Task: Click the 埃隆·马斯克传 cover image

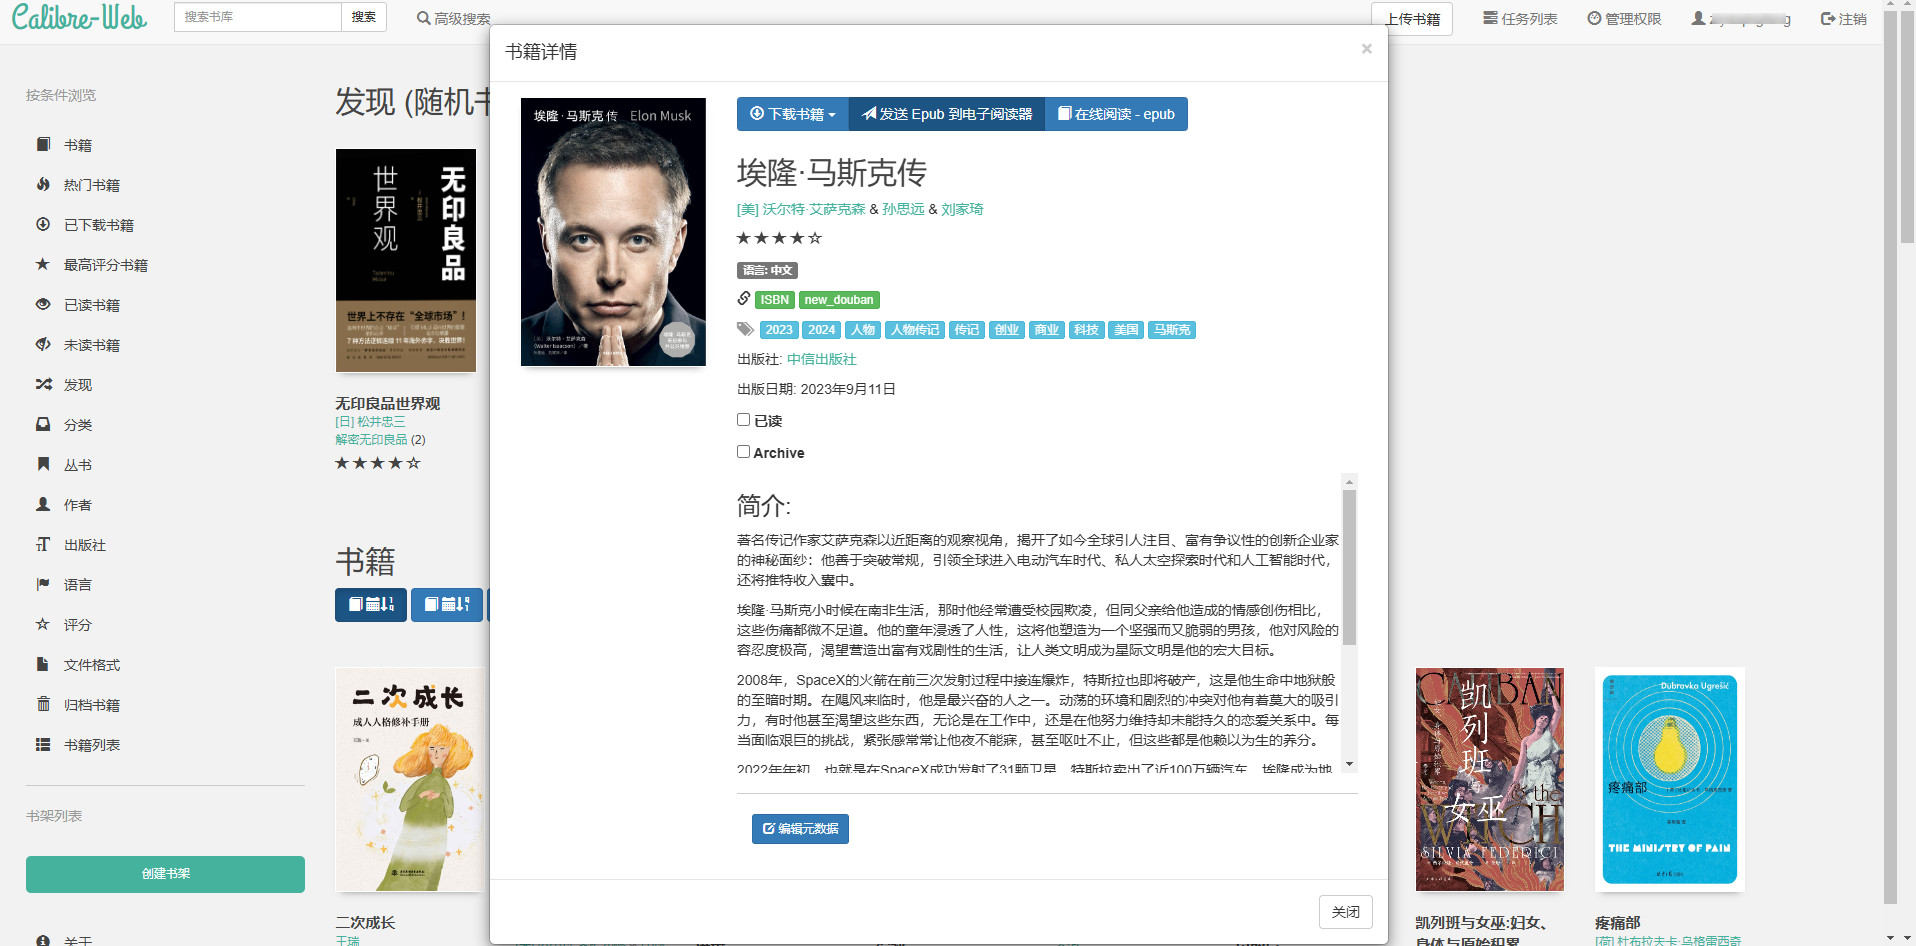Action: click(614, 232)
